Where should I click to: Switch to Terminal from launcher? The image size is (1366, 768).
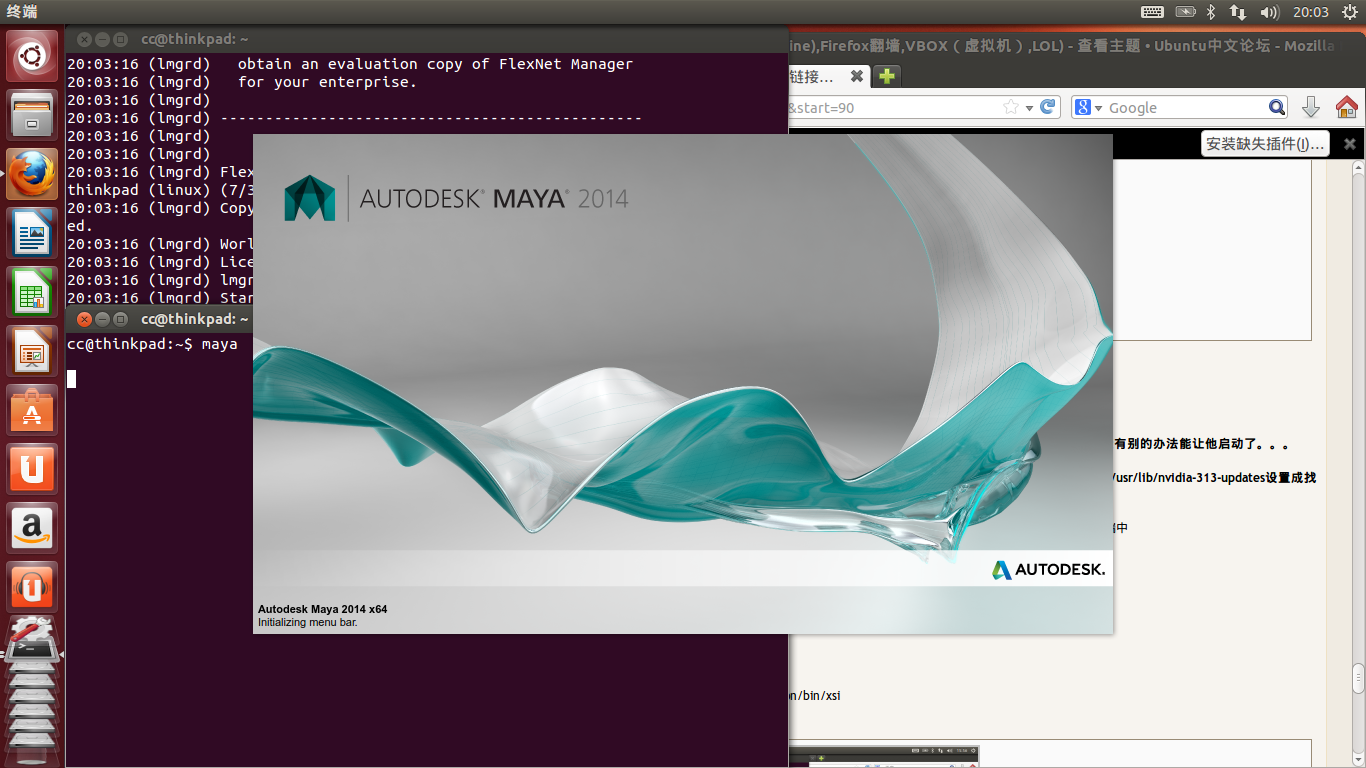click(32, 651)
